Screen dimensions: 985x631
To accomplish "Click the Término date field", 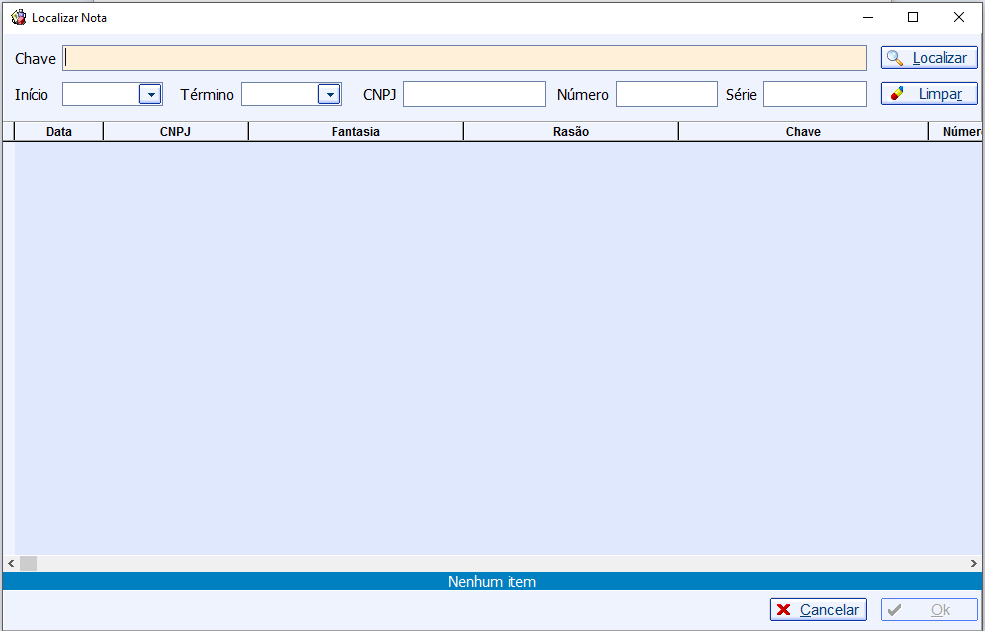I will [279, 94].
